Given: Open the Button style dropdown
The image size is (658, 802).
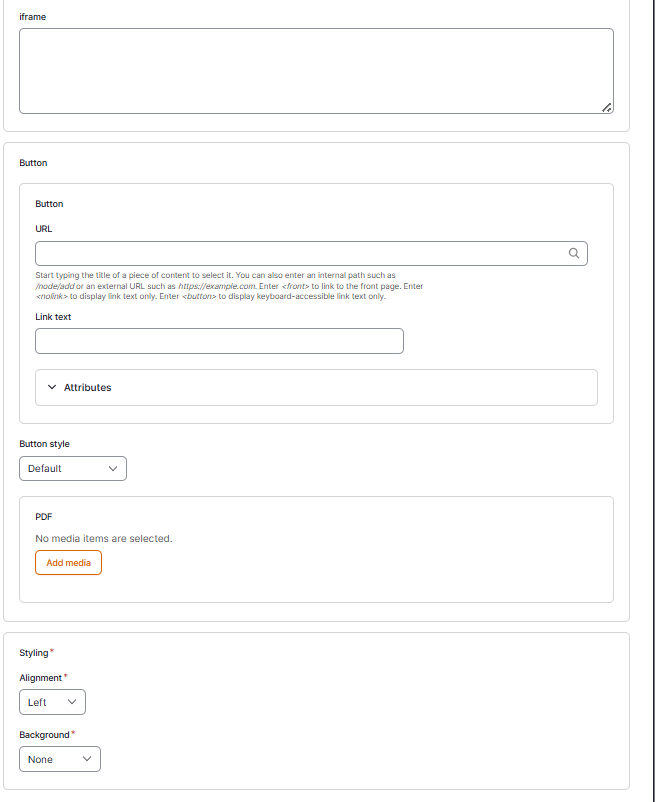Looking at the screenshot, I should click(x=73, y=469).
